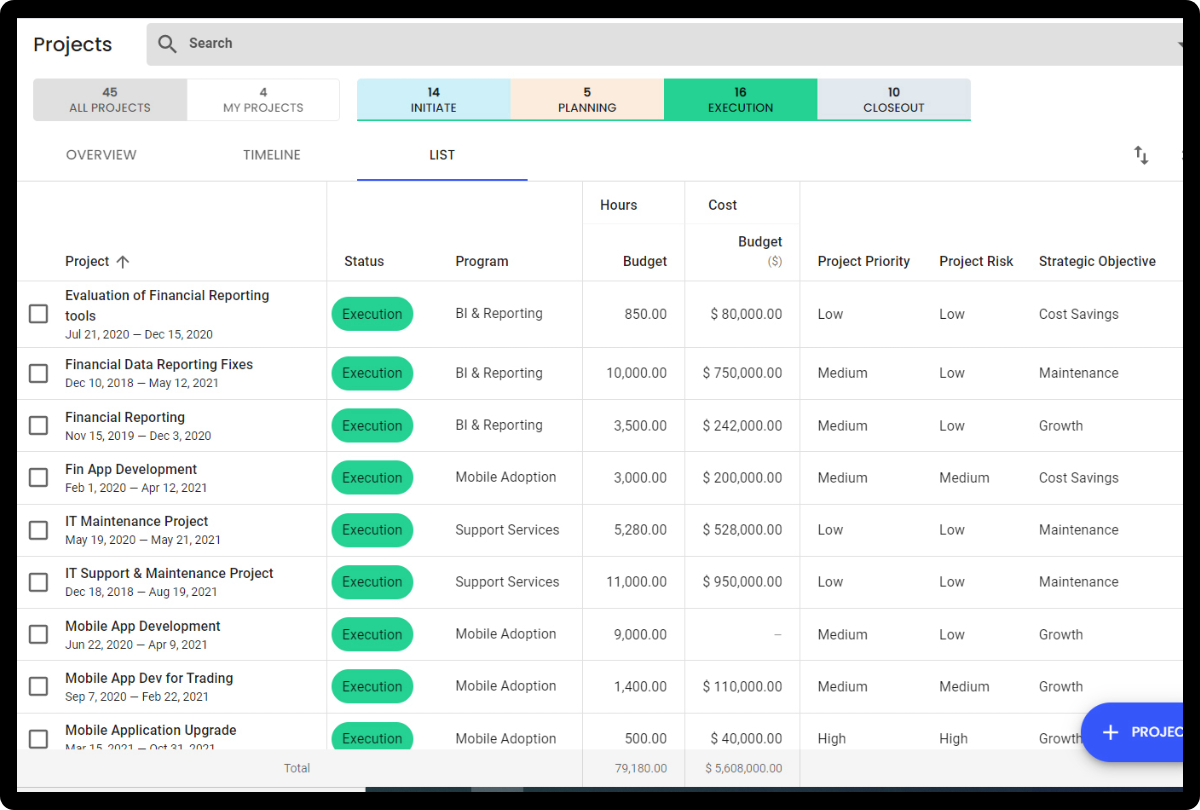Click Mobile Adoption in Fin App Development row
The width and height of the screenshot is (1200, 810).
tap(506, 477)
